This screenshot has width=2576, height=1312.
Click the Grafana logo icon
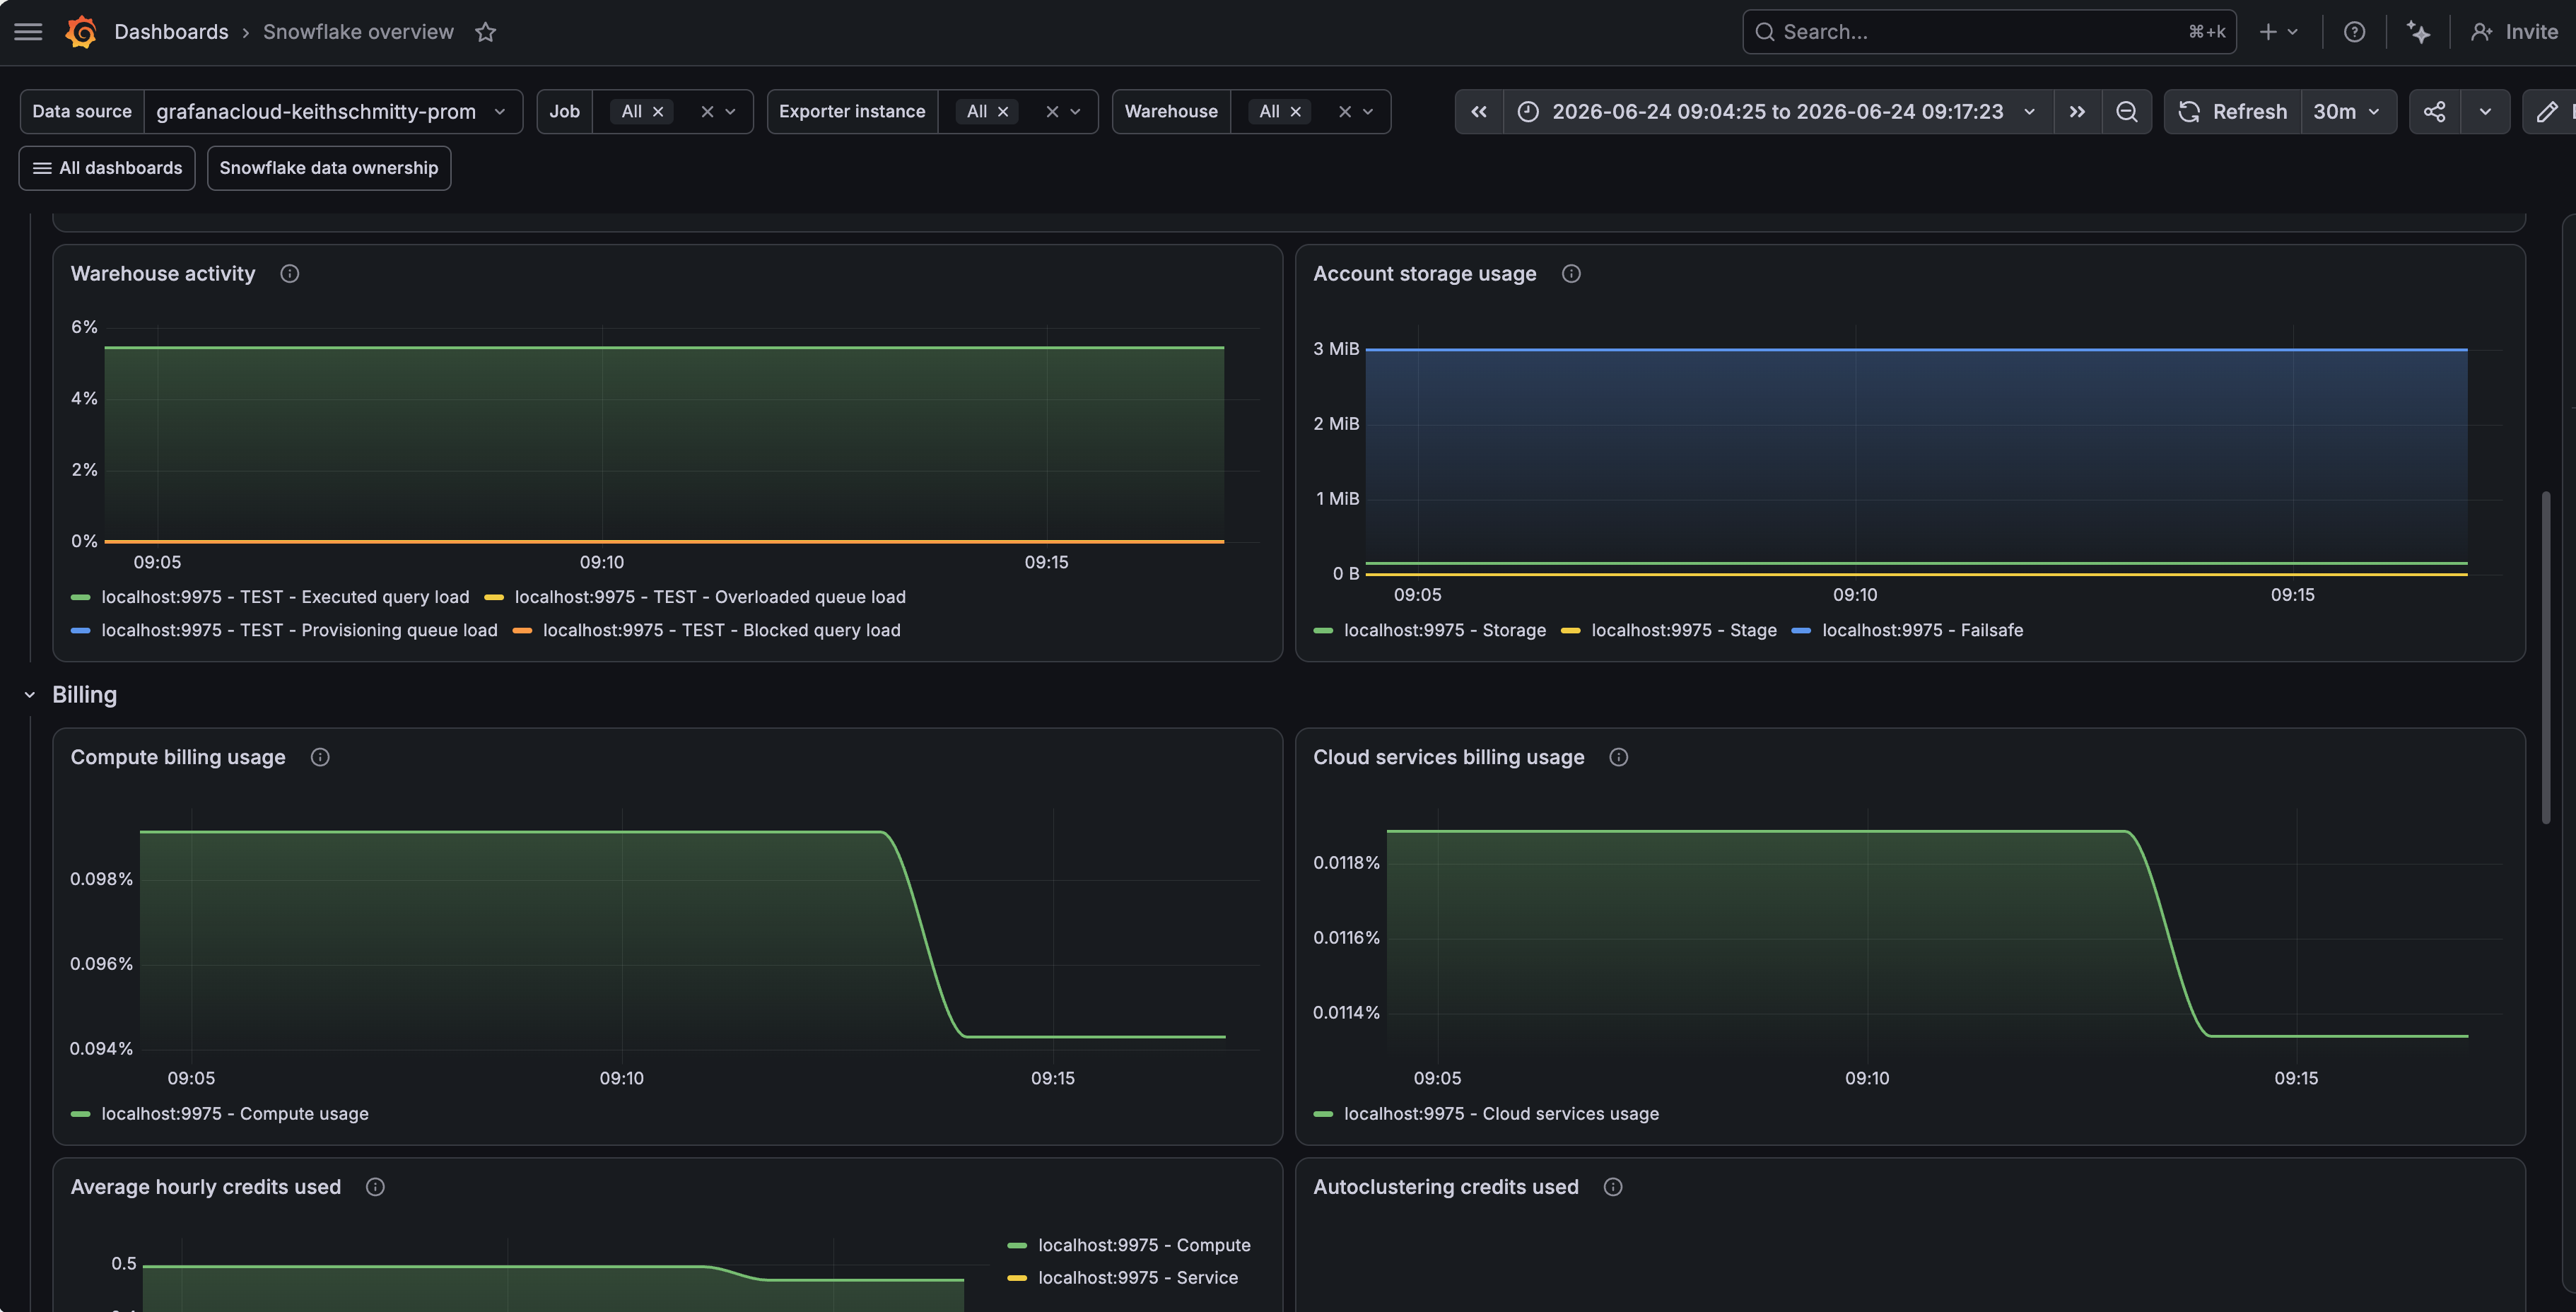81,32
